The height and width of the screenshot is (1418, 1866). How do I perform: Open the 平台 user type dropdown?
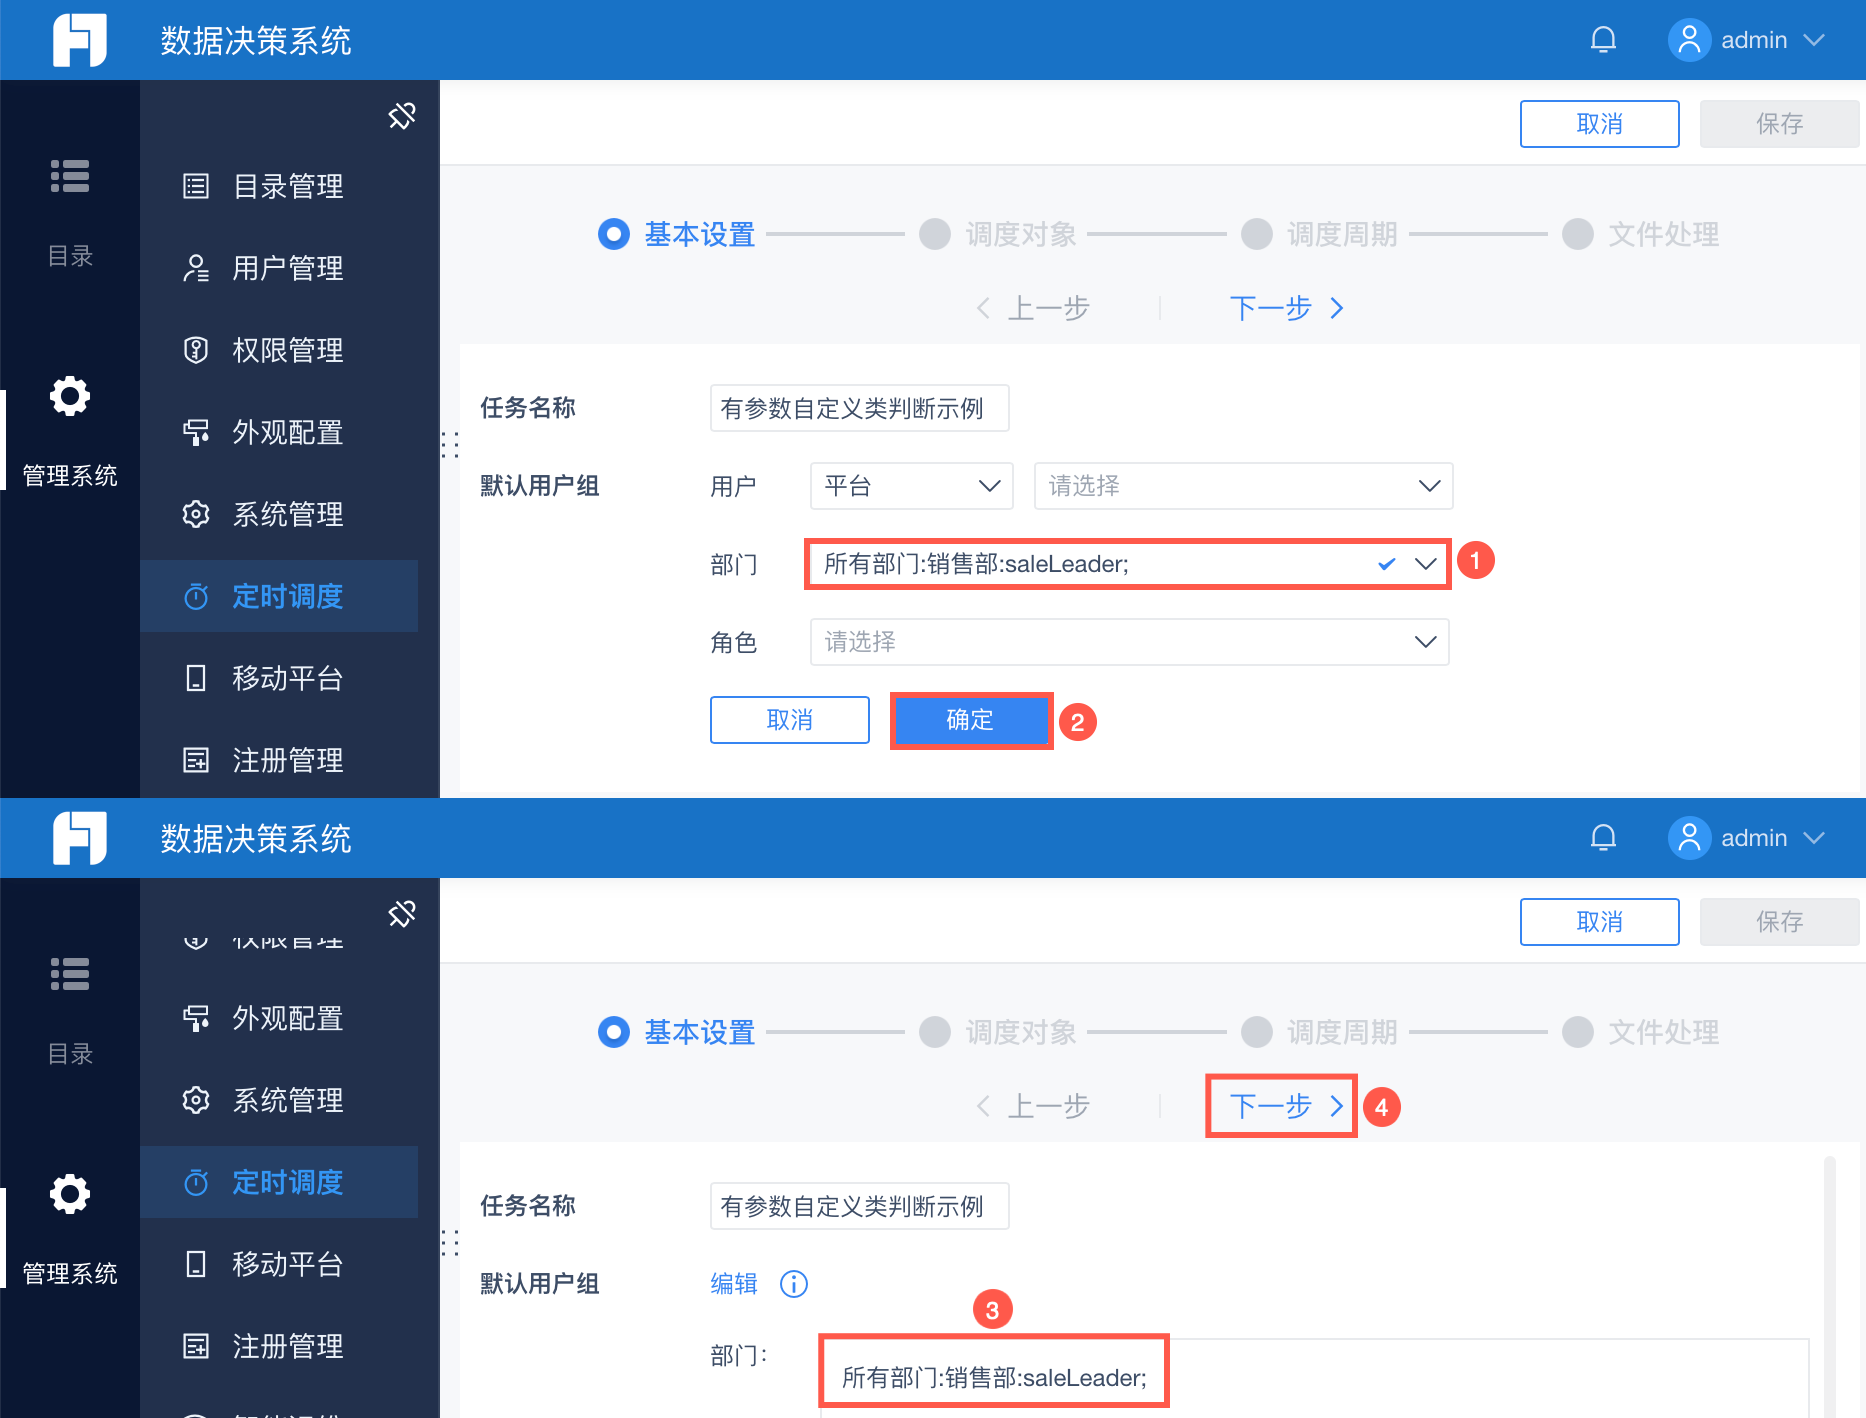(x=912, y=486)
